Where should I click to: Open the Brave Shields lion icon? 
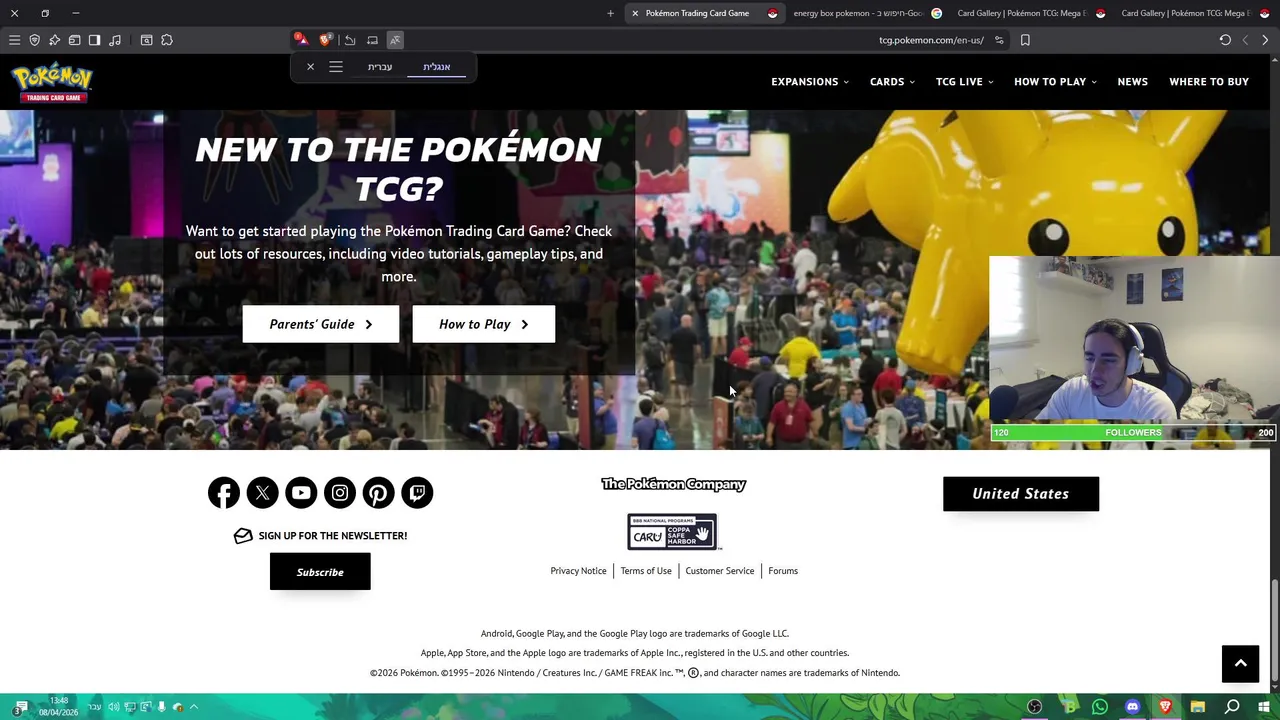pos(325,40)
